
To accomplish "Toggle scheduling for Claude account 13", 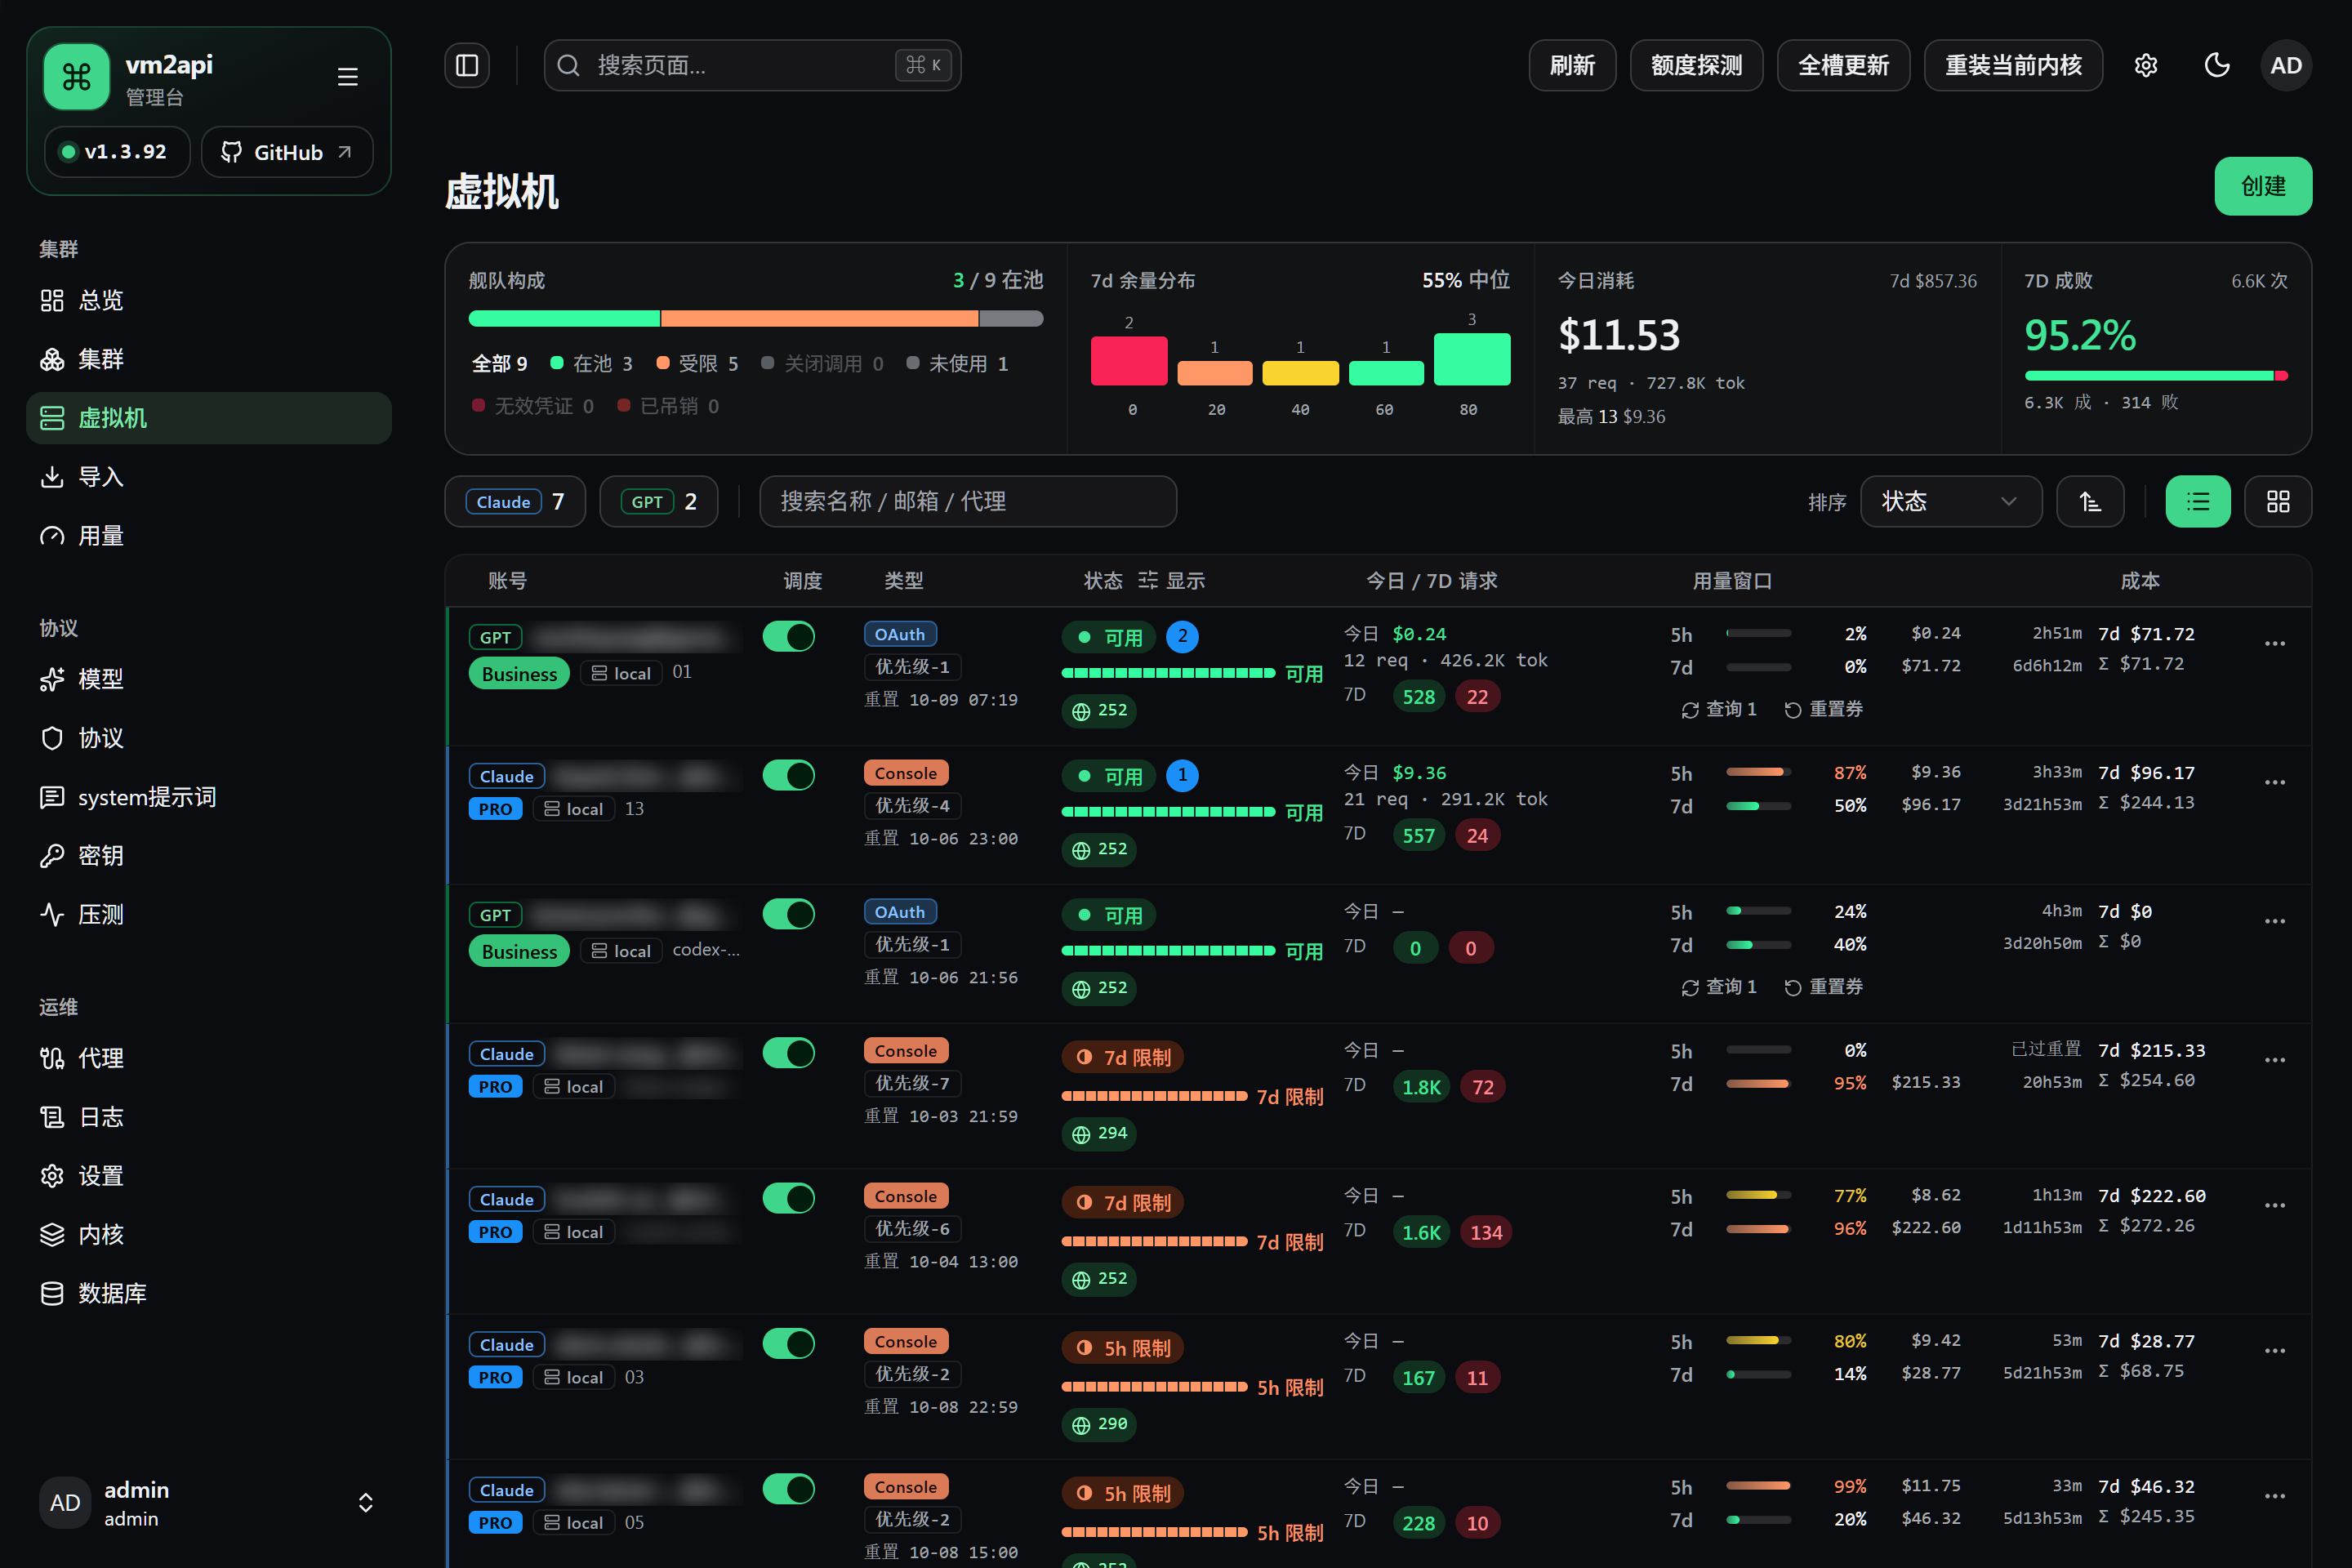I will click(x=788, y=775).
